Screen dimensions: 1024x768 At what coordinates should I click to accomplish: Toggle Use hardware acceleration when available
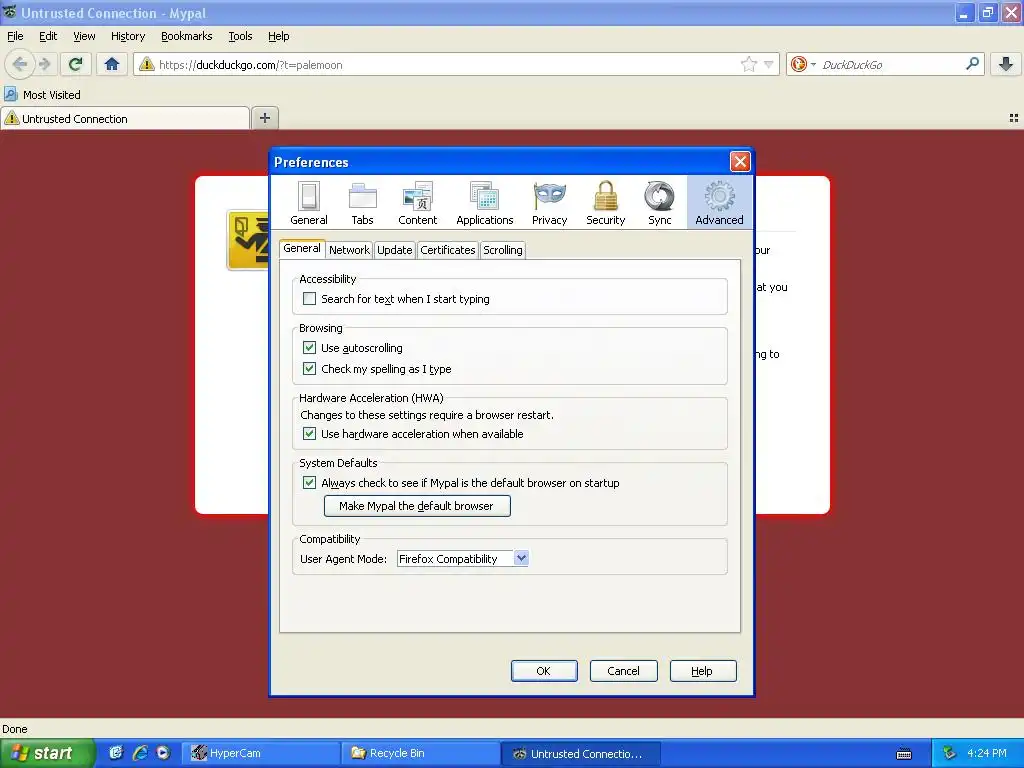pyautogui.click(x=310, y=434)
